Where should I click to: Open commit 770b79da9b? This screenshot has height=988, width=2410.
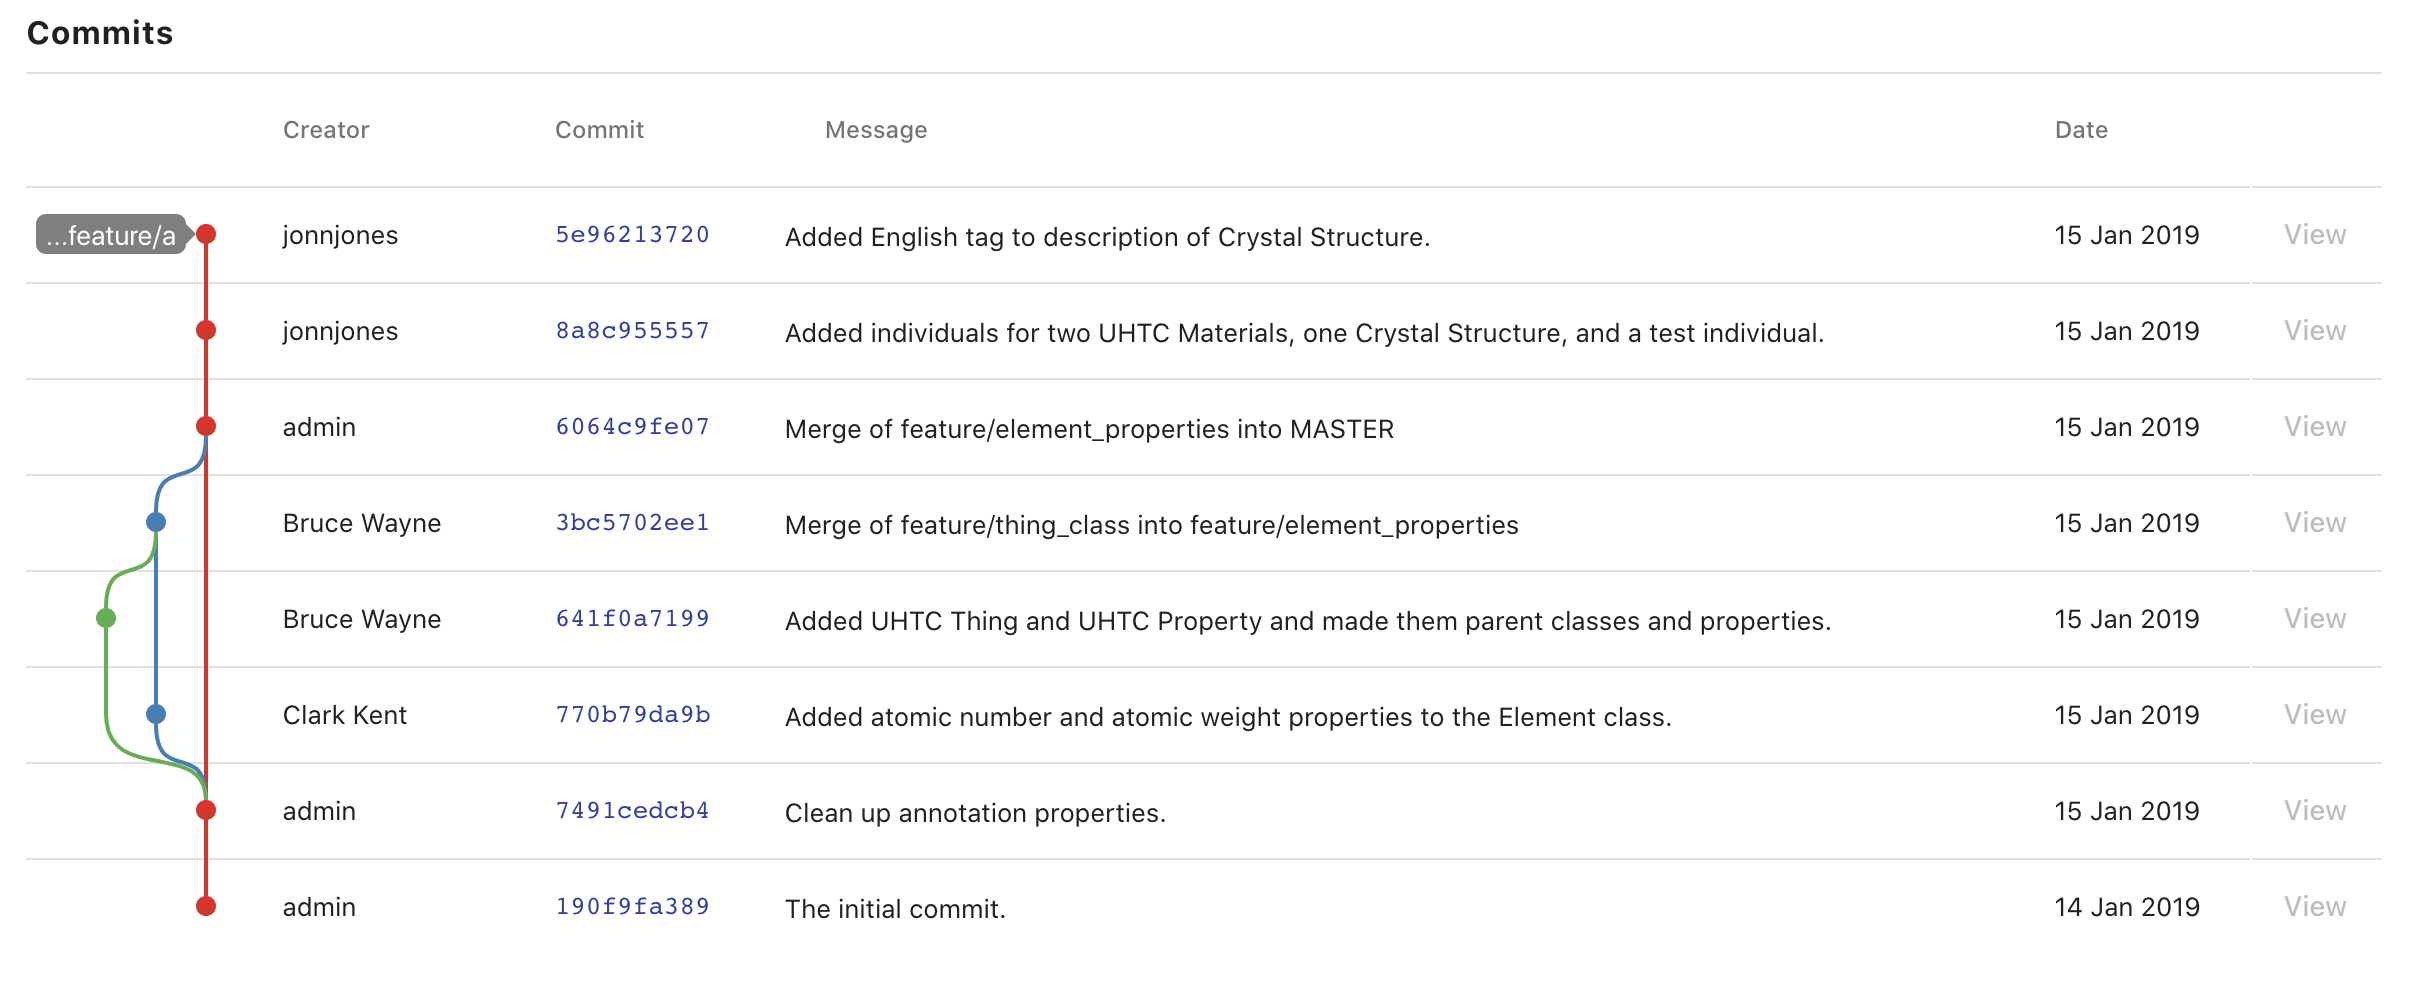[x=632, y=714]
